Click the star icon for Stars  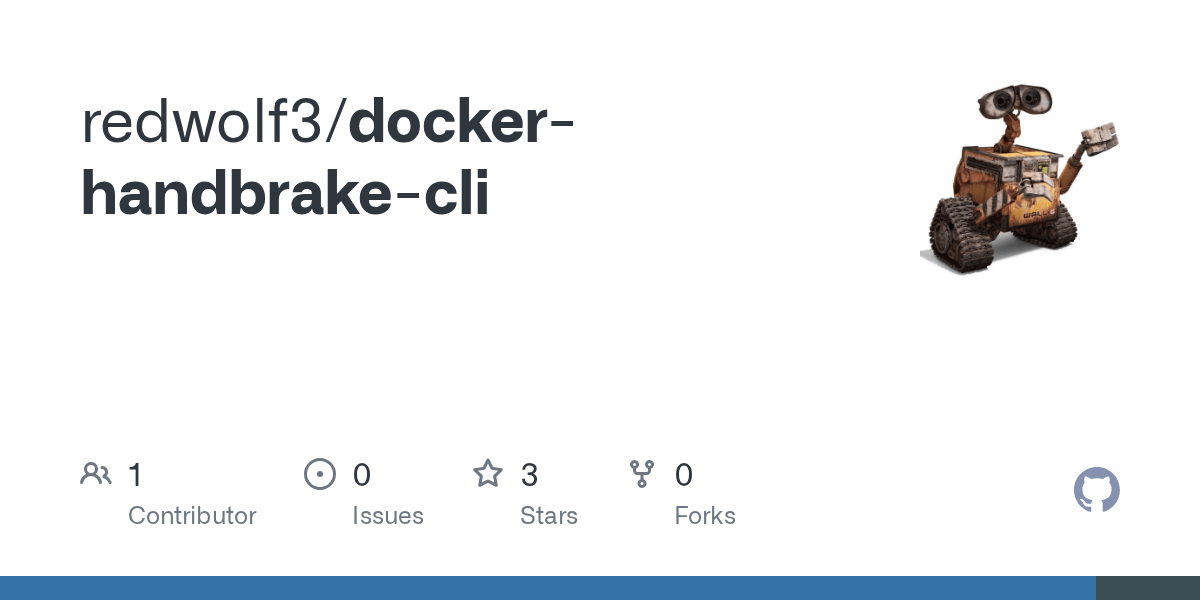tap(488, 474)
